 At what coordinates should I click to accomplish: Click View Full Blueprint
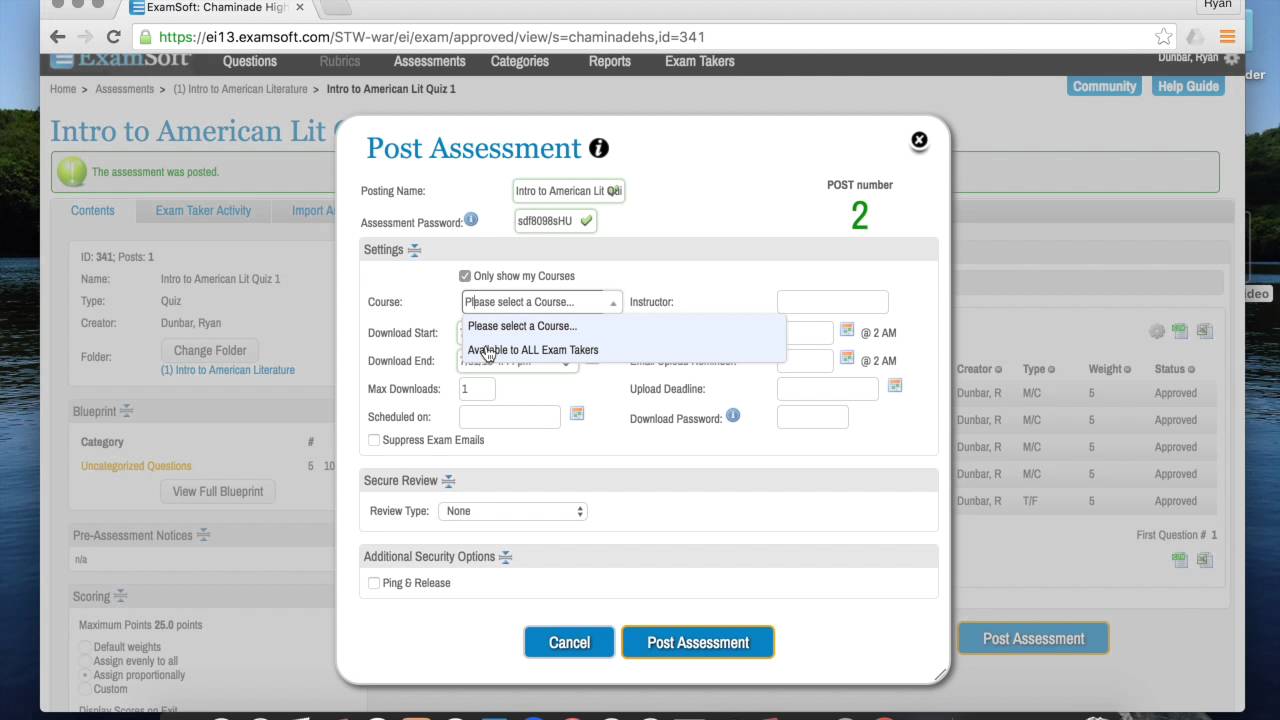(x=218, y=491)
